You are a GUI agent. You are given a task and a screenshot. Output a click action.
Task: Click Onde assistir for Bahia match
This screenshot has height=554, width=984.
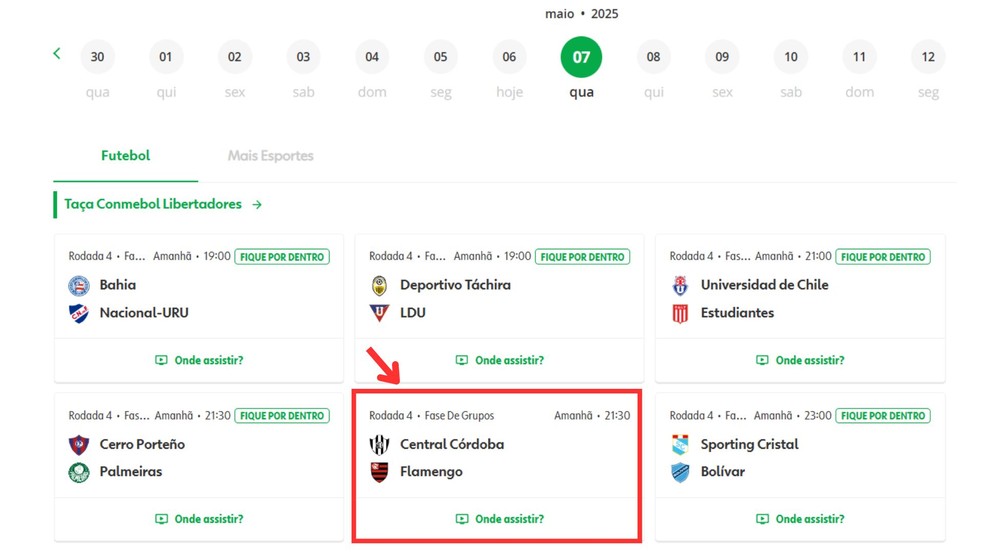[199, 360]
